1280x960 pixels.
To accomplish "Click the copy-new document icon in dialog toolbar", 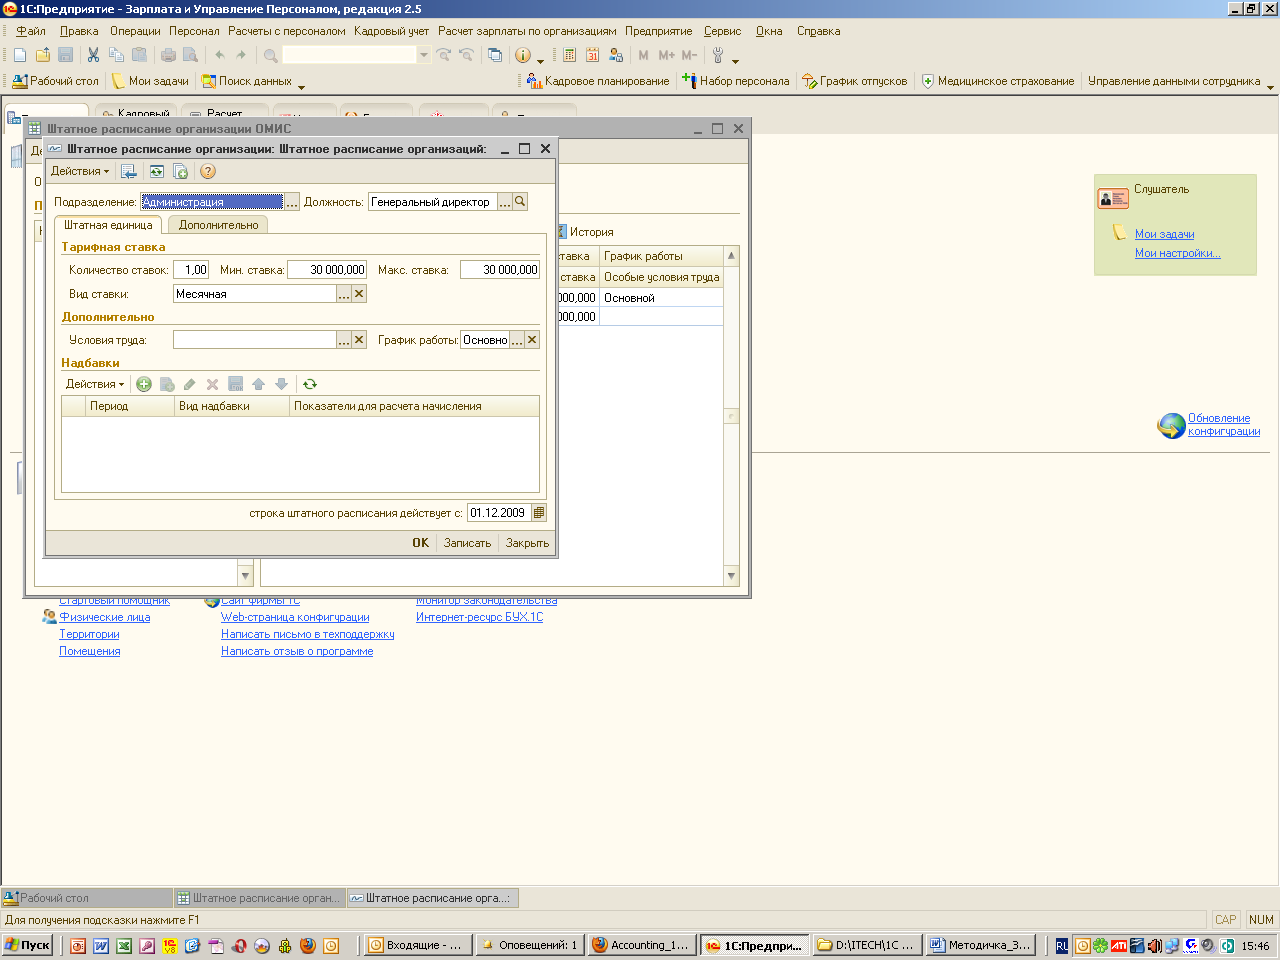I will (x=181, y=171).
